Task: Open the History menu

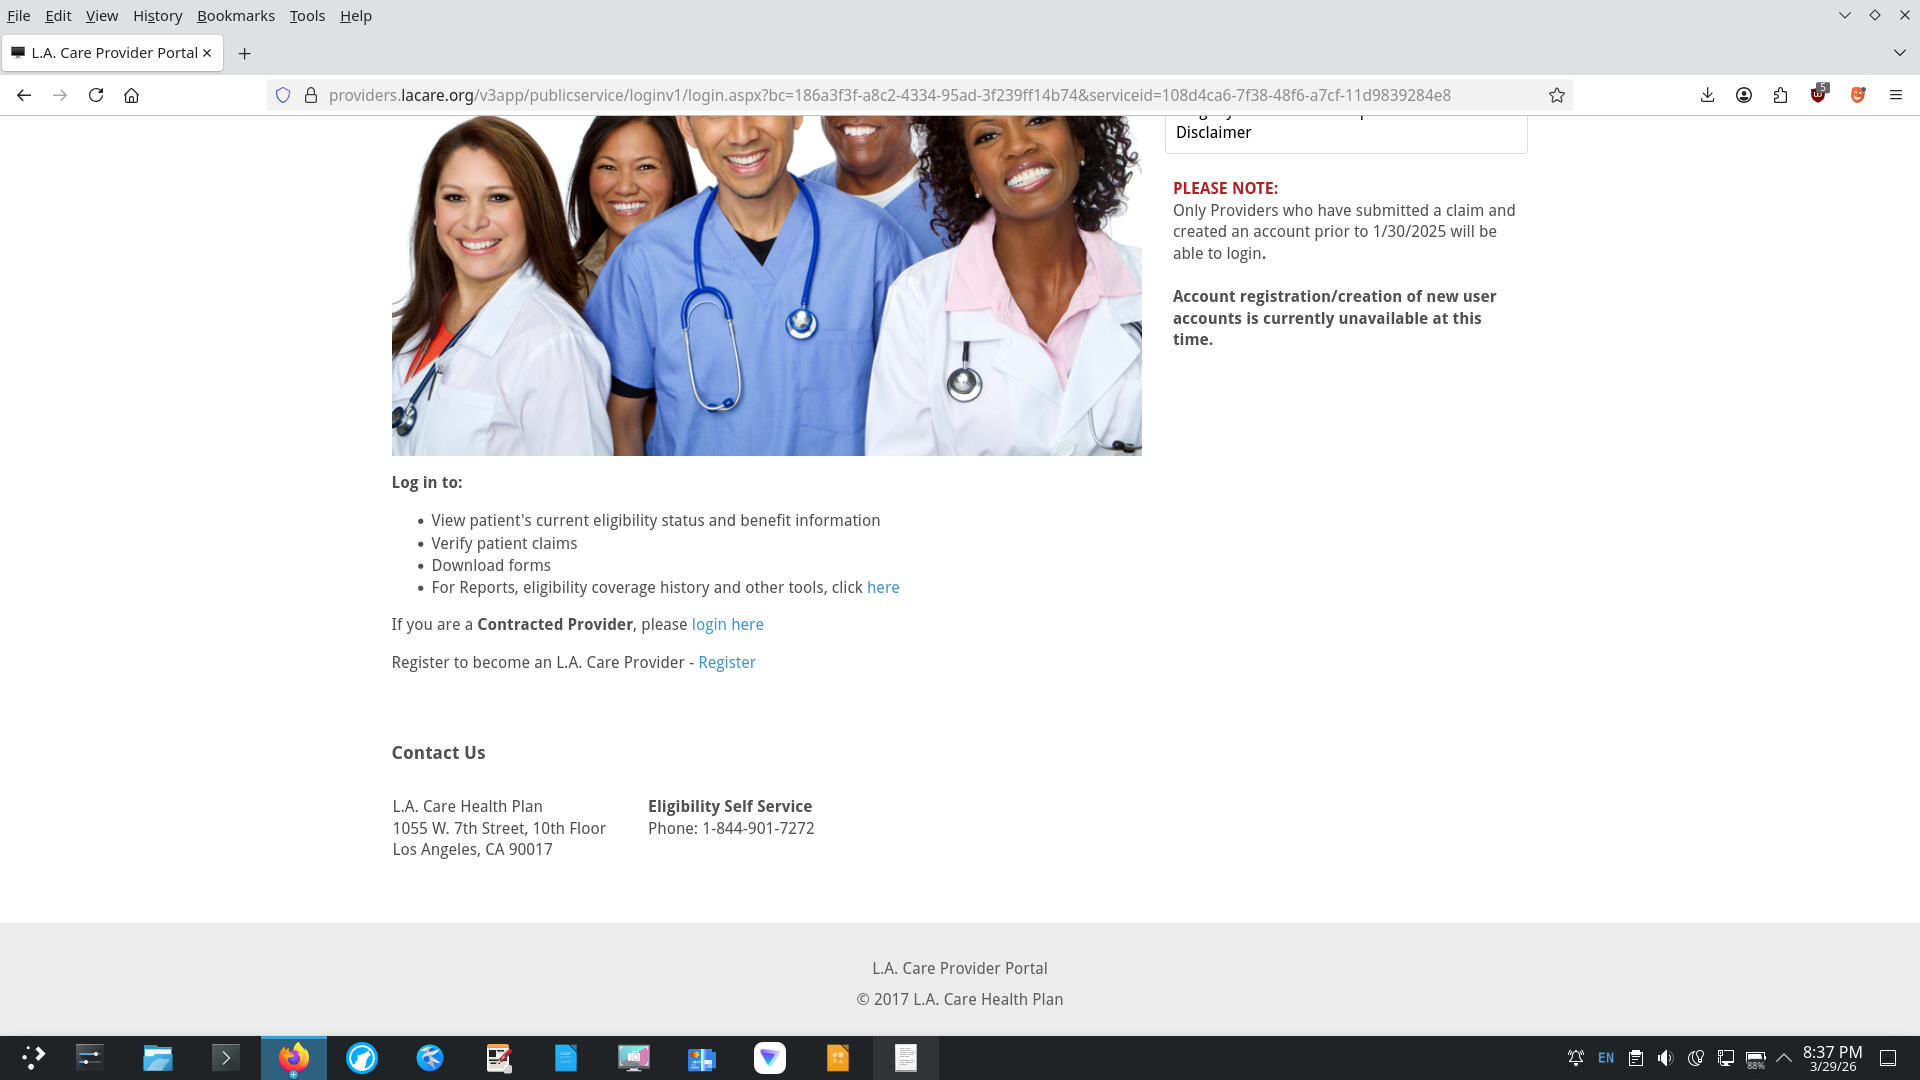Action: pyautogui.click(x=157, y=16)
